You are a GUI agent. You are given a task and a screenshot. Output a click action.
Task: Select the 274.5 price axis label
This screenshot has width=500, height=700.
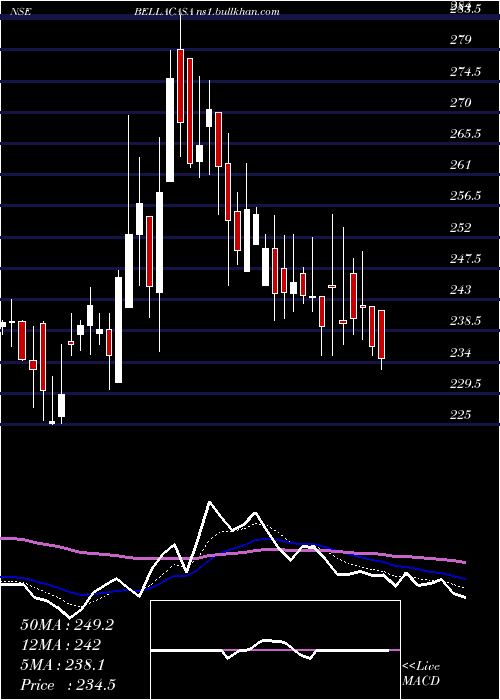(x=466, y=71)
